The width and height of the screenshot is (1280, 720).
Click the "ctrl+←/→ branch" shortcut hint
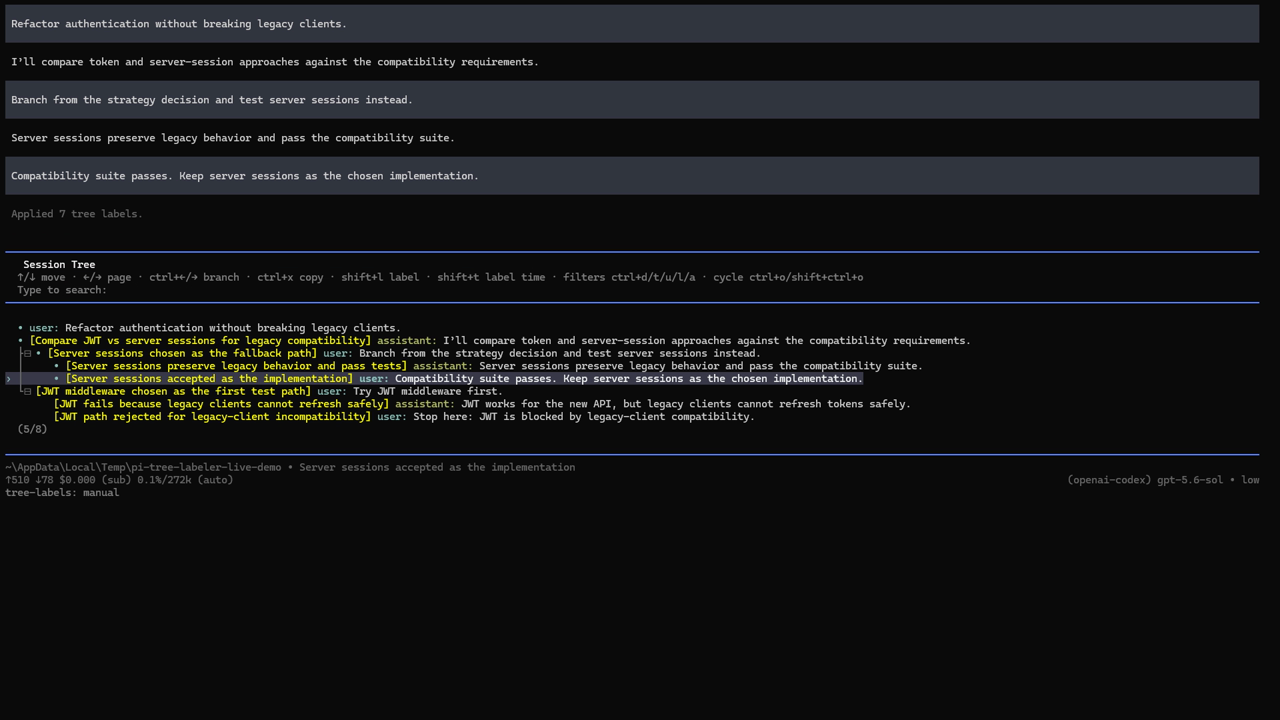pos(194,277)
